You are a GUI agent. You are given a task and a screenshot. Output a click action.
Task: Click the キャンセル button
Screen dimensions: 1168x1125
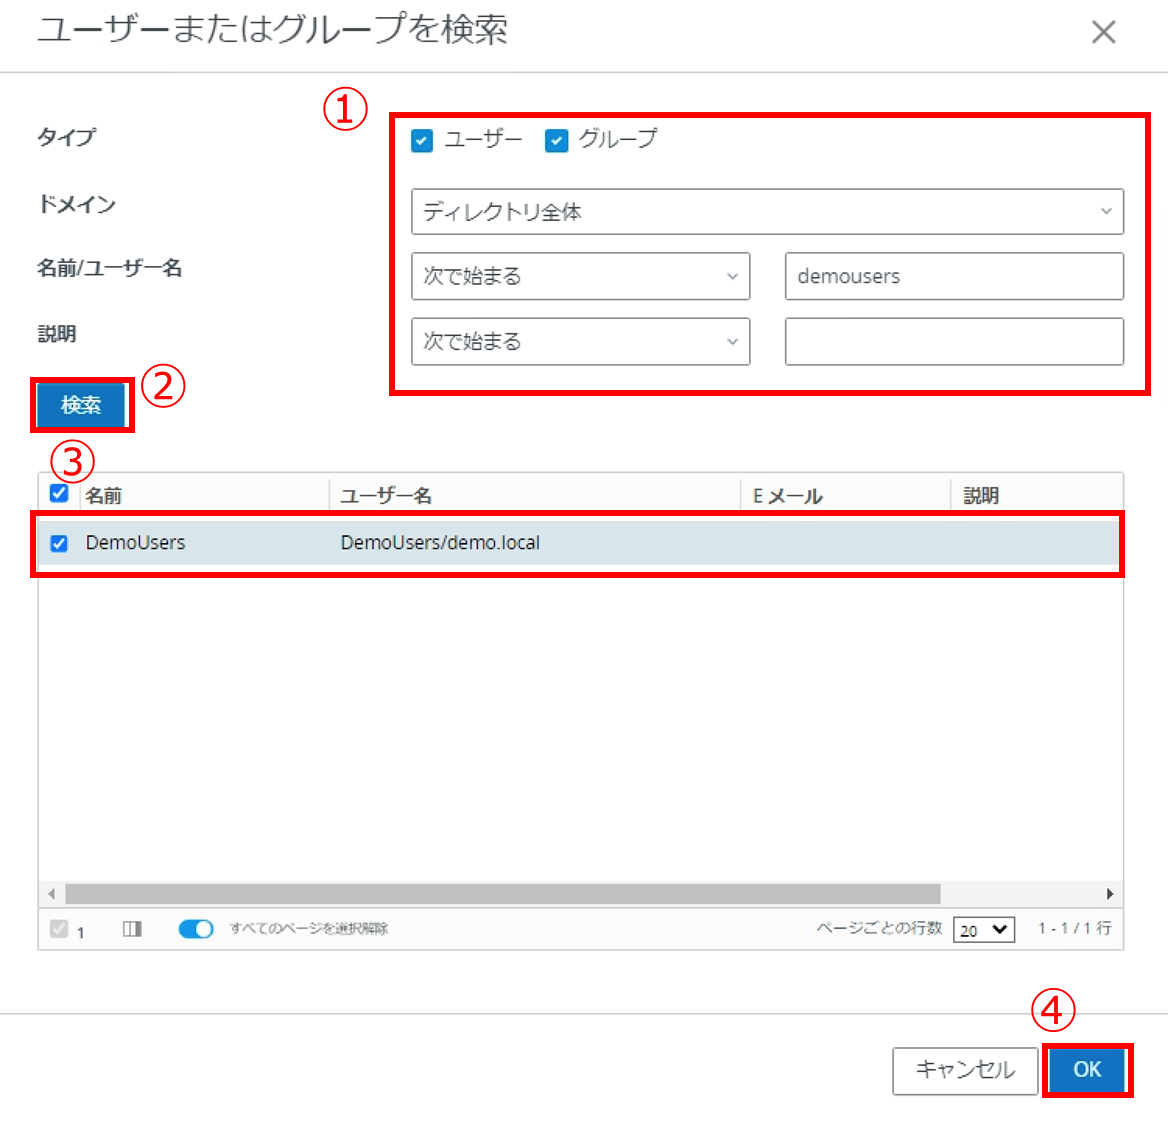tap(964, 1070)
